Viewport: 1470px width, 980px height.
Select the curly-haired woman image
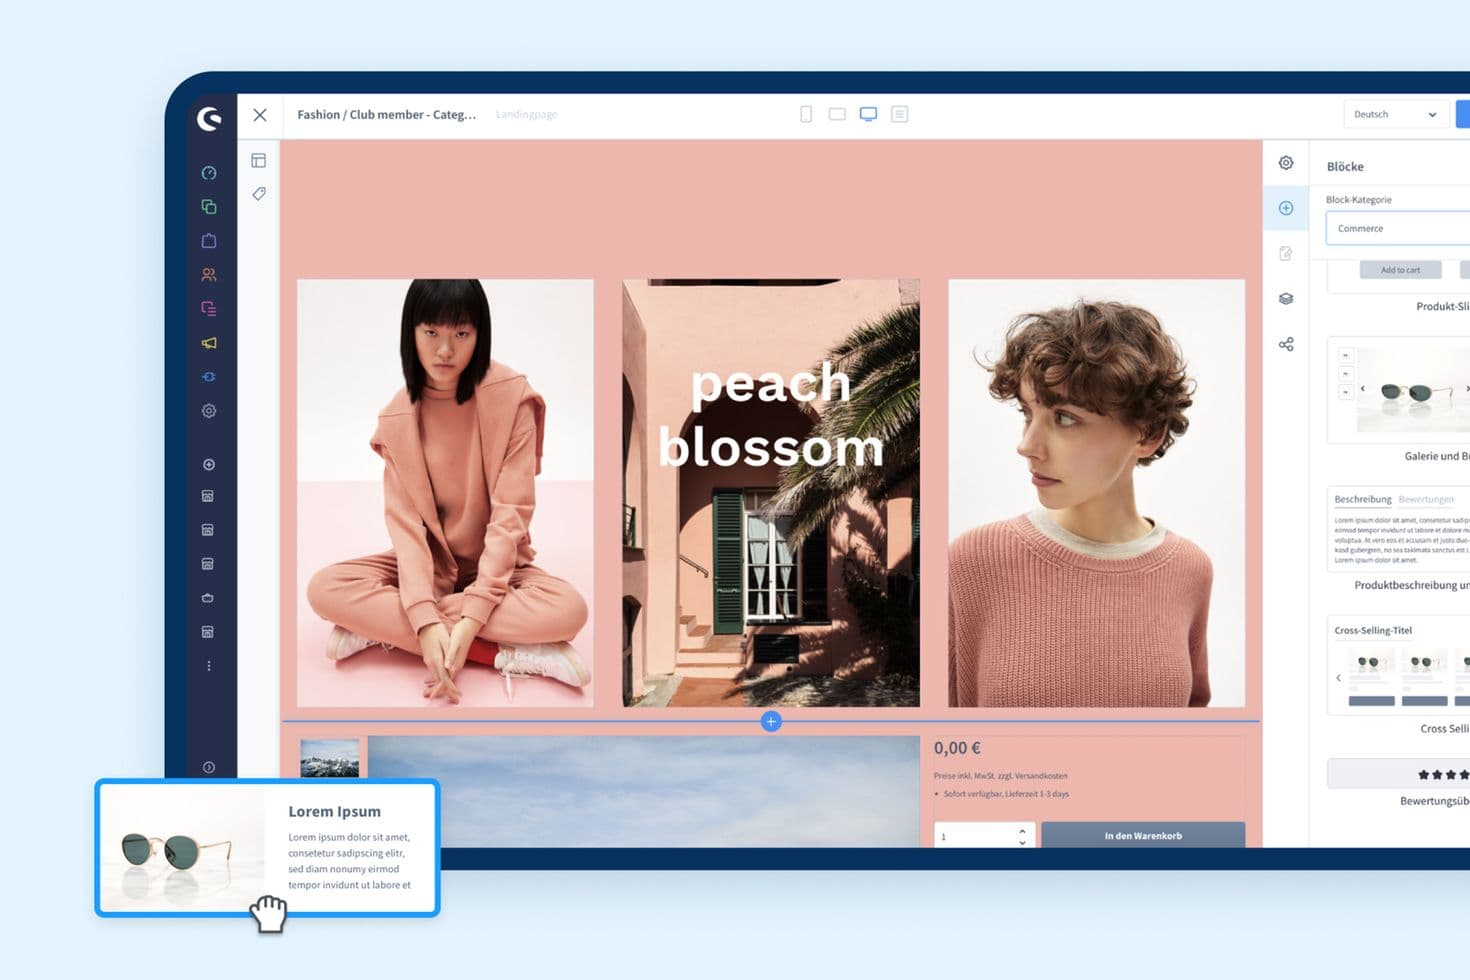click(1097, 493)
